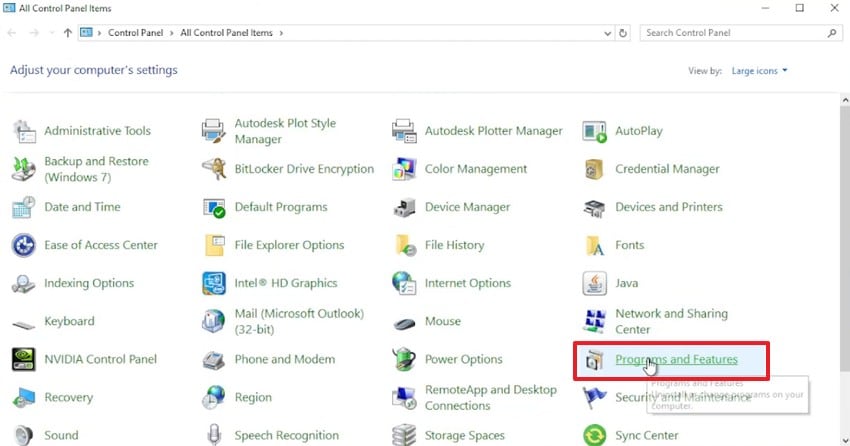Expand the address bar history dropdown
The width and height of the screenshot is (850, 446).
pyautogui.click(x=607, y=33)
